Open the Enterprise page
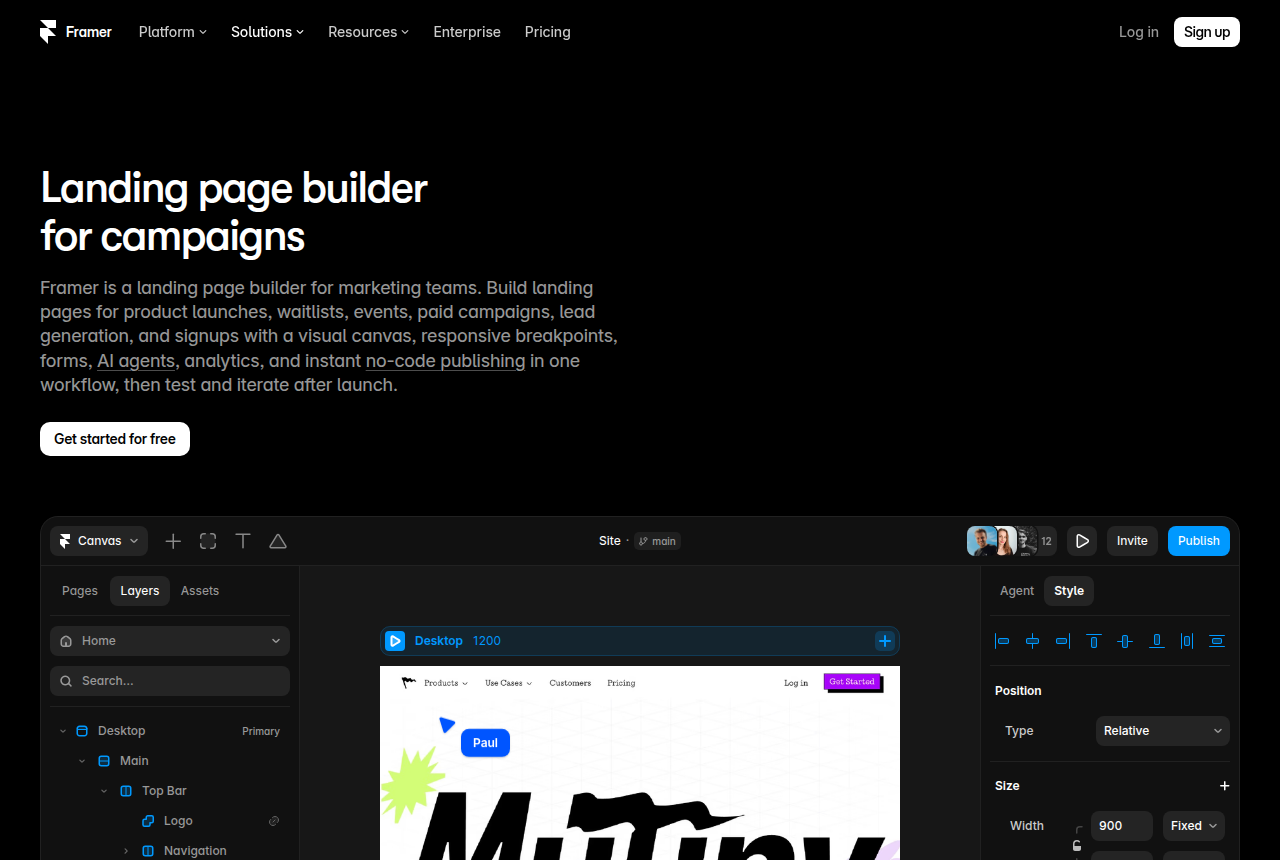1280x860 pixels. pyautogui.click(x=467, y=32)
